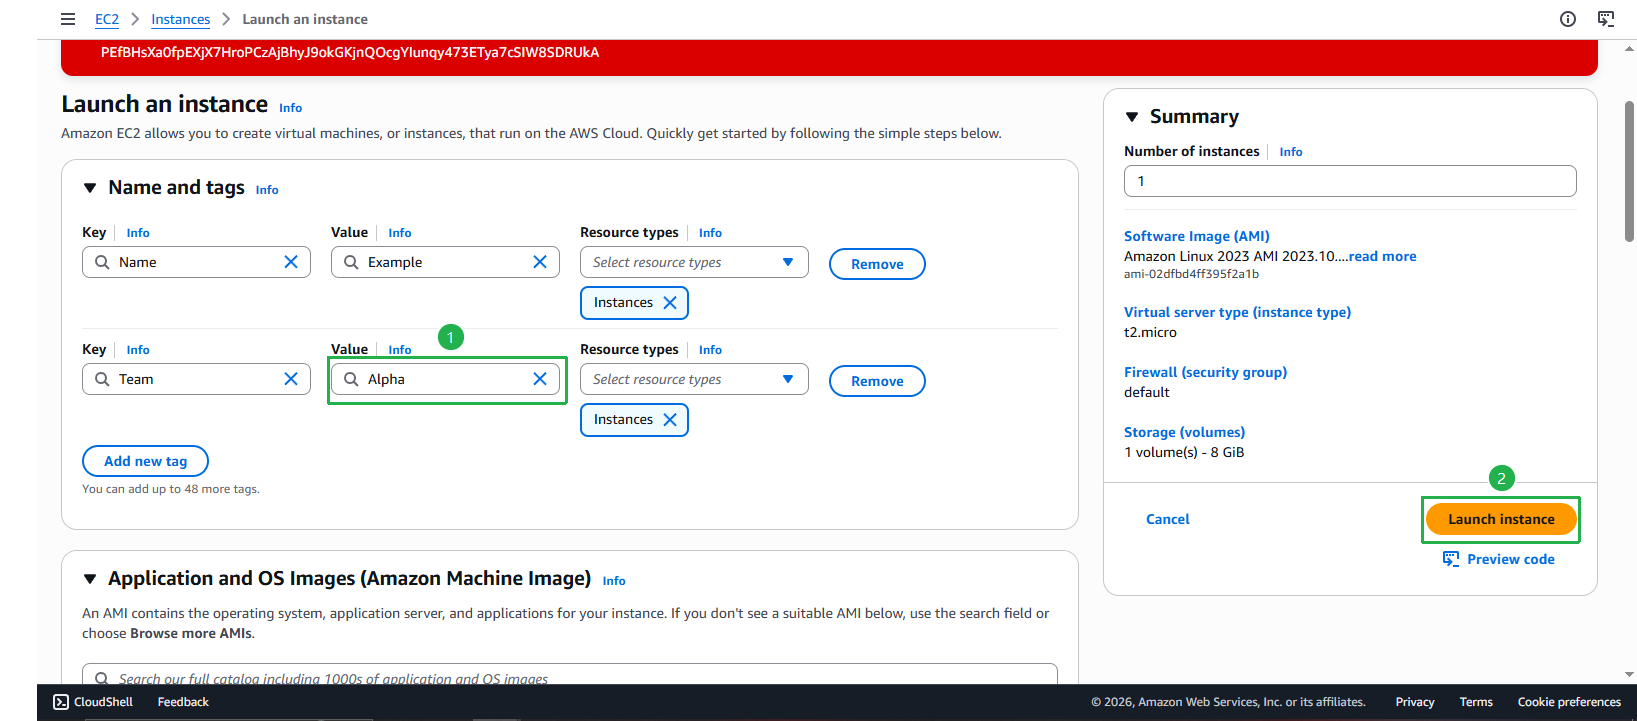Clear the Team key field
The width and height of the screenshot is (1637, 721).
(291, 379)
